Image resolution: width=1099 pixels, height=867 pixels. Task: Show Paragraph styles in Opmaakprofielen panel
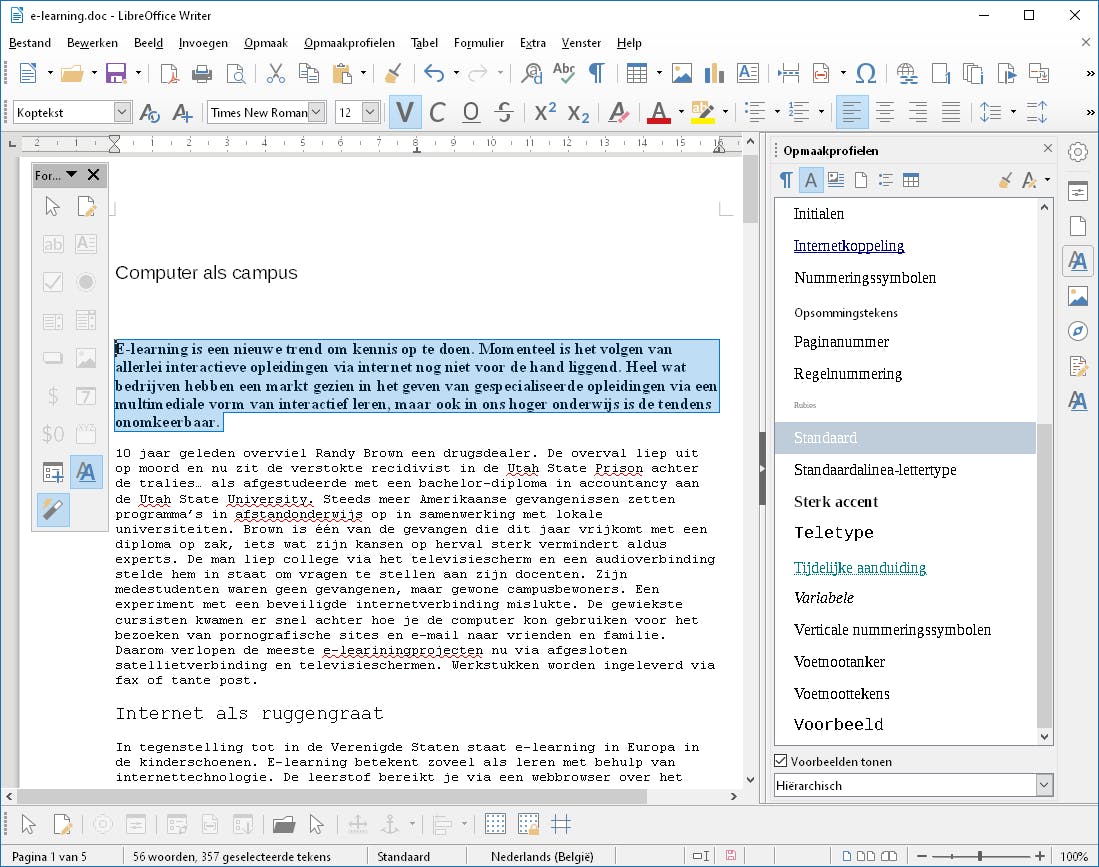tap(786, 180)
